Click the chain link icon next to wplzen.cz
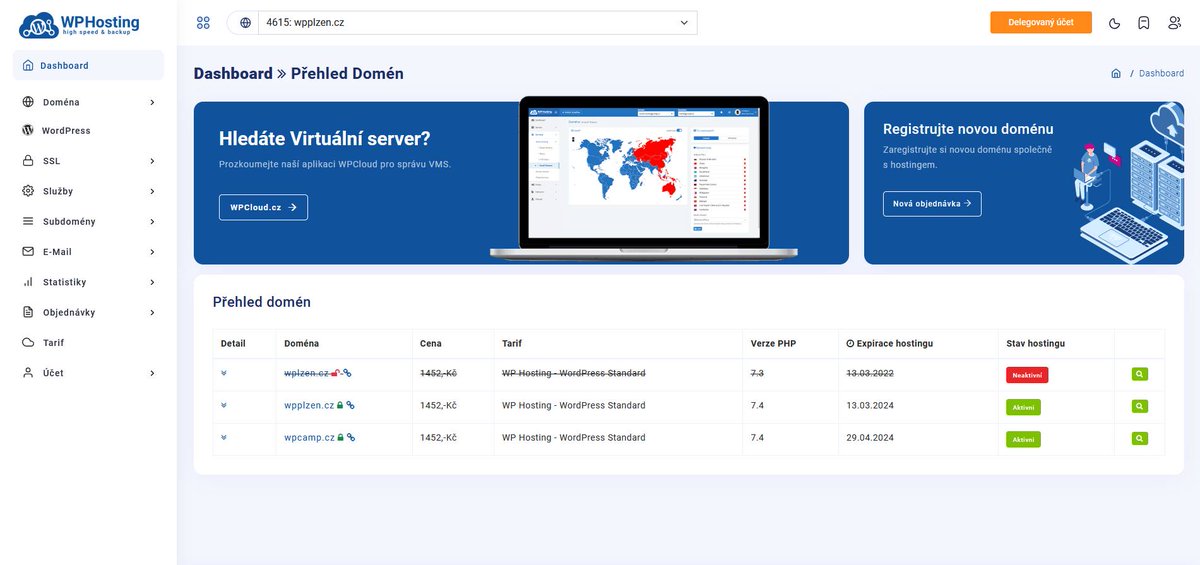 click(347, 373)
